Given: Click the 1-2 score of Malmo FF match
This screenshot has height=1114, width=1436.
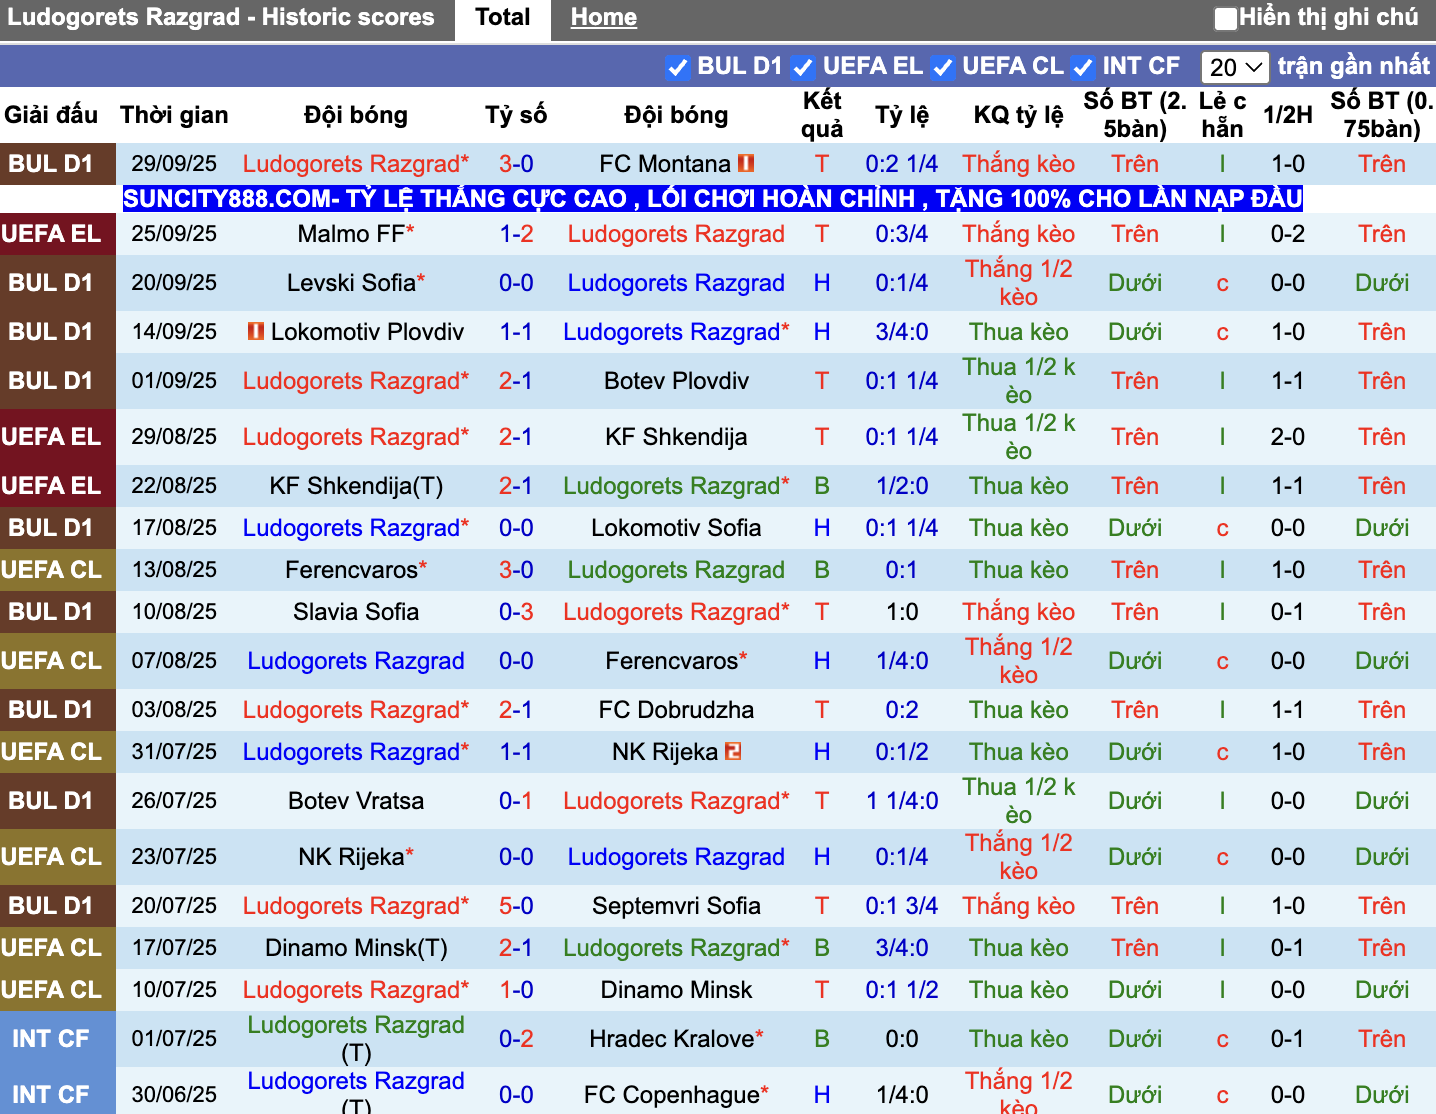Looking at the screenshot, I should (x=516, y=233).
